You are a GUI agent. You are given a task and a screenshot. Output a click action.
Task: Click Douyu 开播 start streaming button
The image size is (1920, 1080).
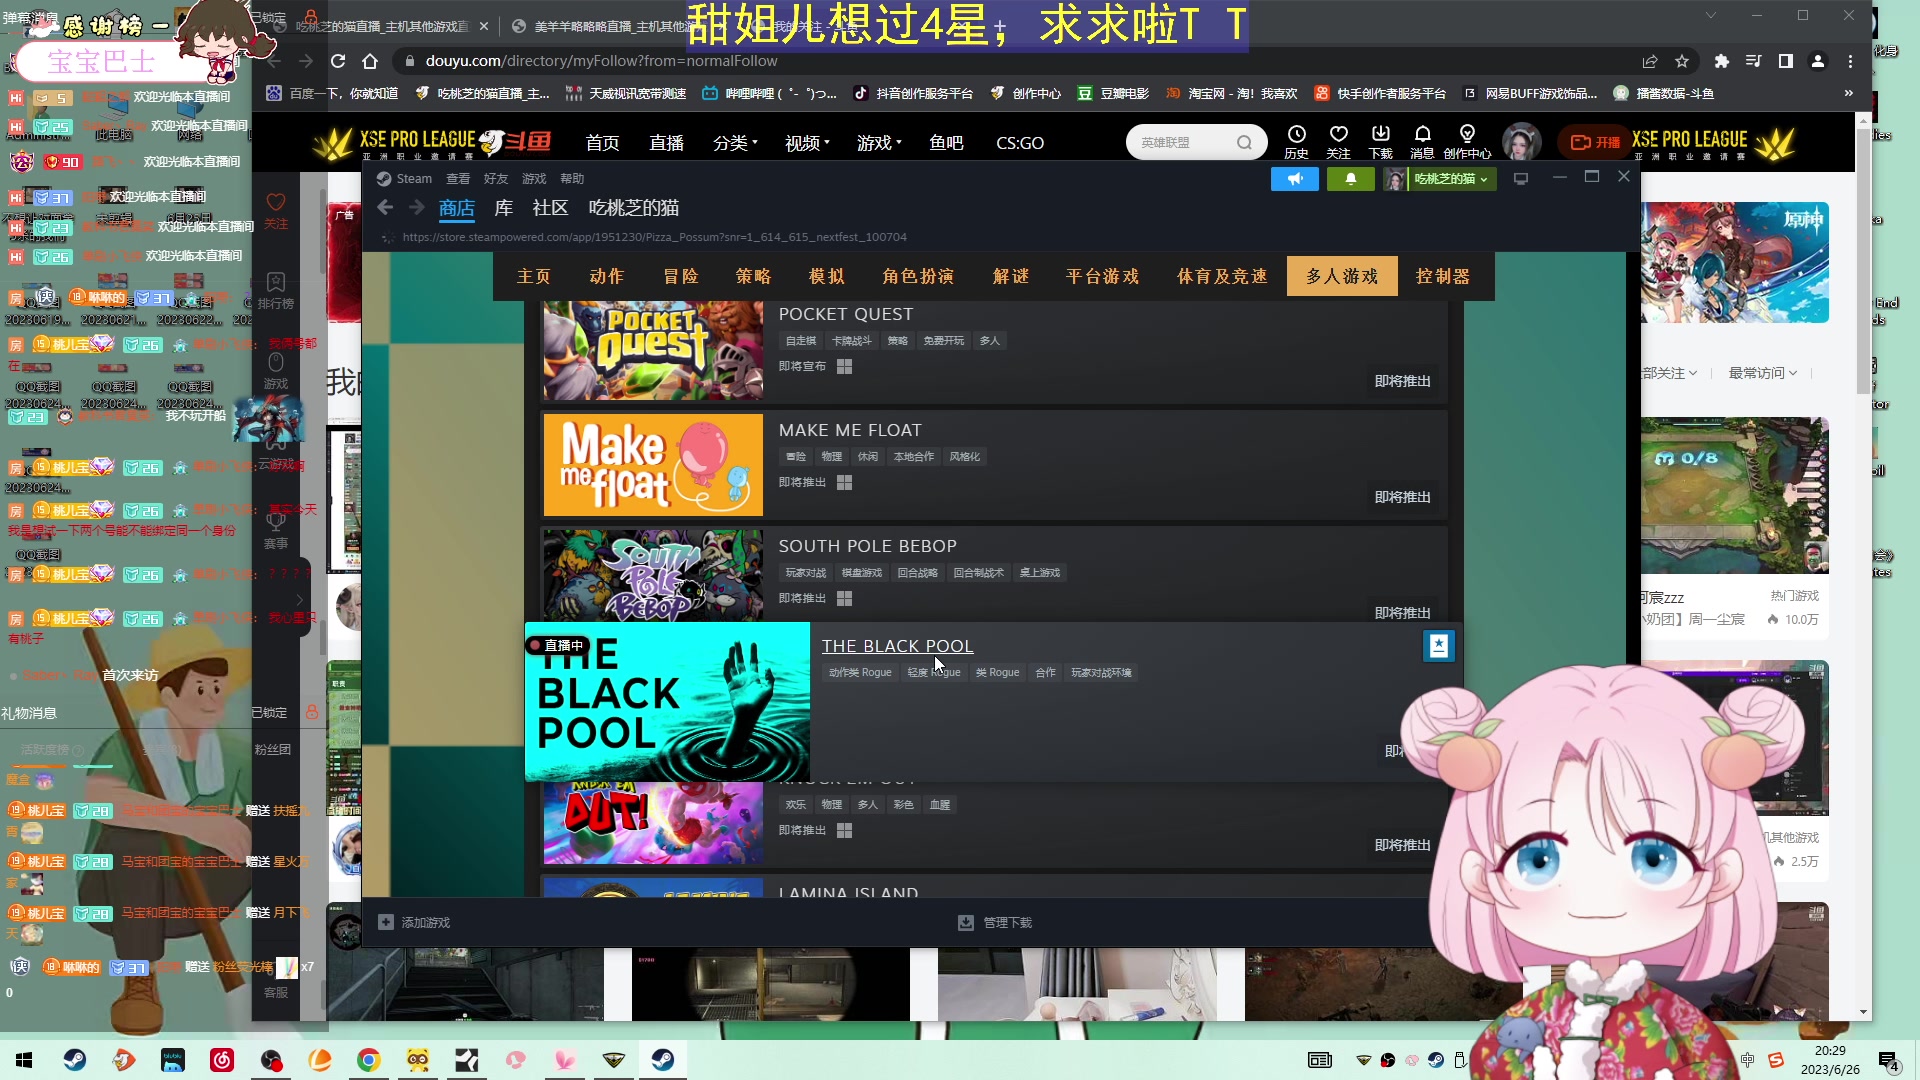(1594, 142)
